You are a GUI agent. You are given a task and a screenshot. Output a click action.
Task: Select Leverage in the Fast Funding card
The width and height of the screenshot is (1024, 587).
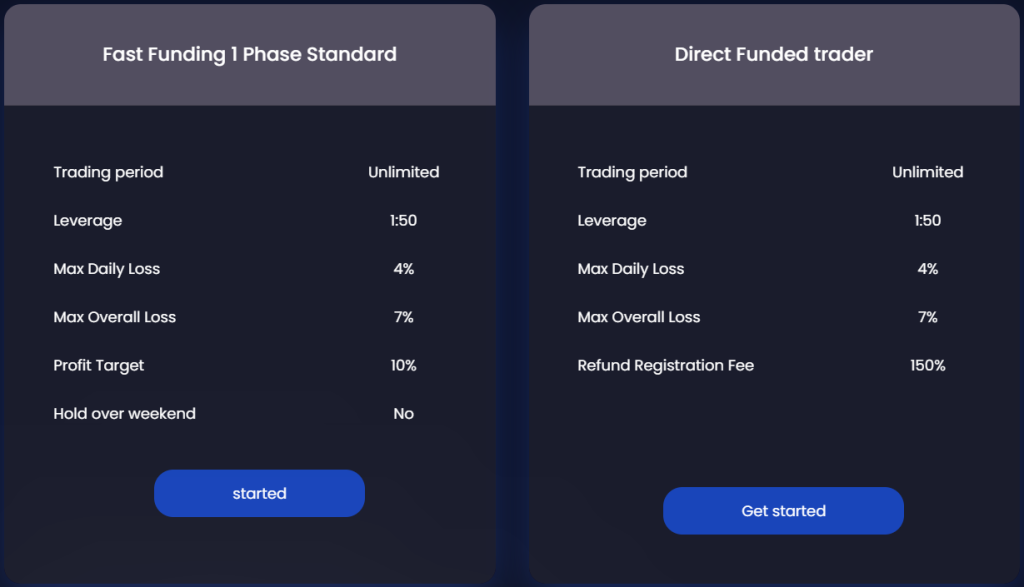[88, 220]
